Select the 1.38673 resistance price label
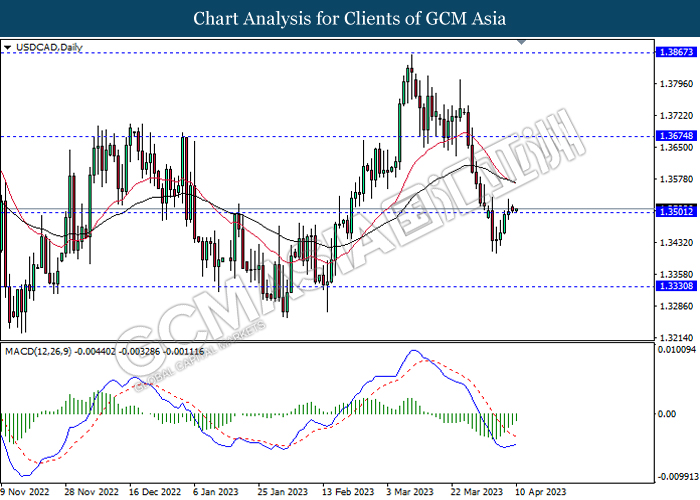Image resolution: width=700 pixels, height=500 pixels. (676, 52)
